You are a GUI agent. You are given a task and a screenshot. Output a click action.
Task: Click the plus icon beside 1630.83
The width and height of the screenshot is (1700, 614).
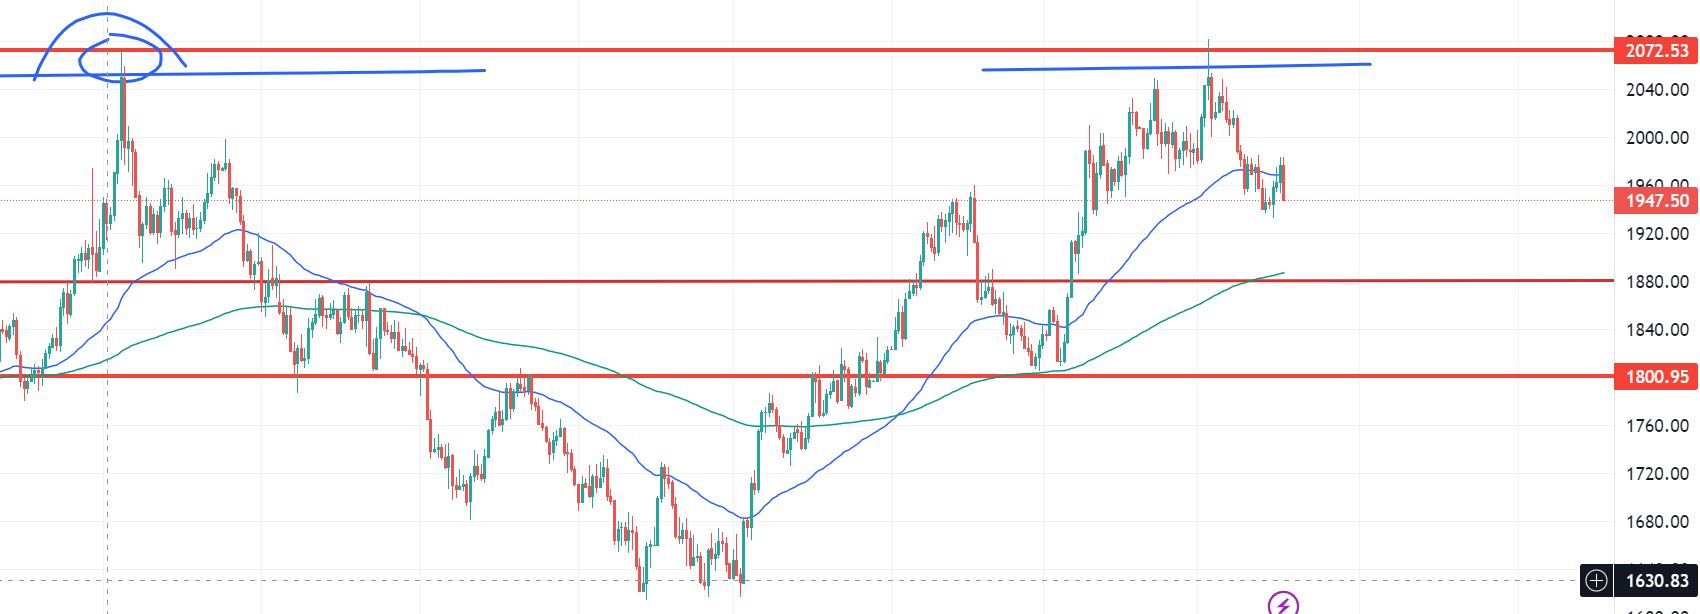pyautogui.click(x=1597, y=580)
